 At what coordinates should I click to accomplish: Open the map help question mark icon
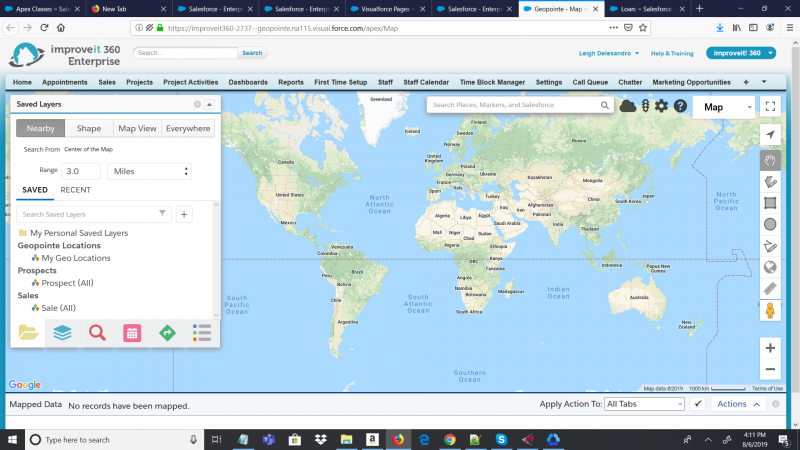pos(680,106)
